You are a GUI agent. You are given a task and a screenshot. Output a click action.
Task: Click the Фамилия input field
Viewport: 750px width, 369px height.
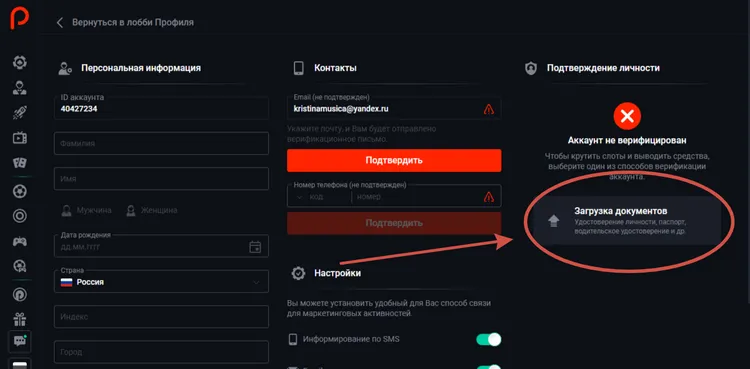pyautogui.click(x=161, y=144)
